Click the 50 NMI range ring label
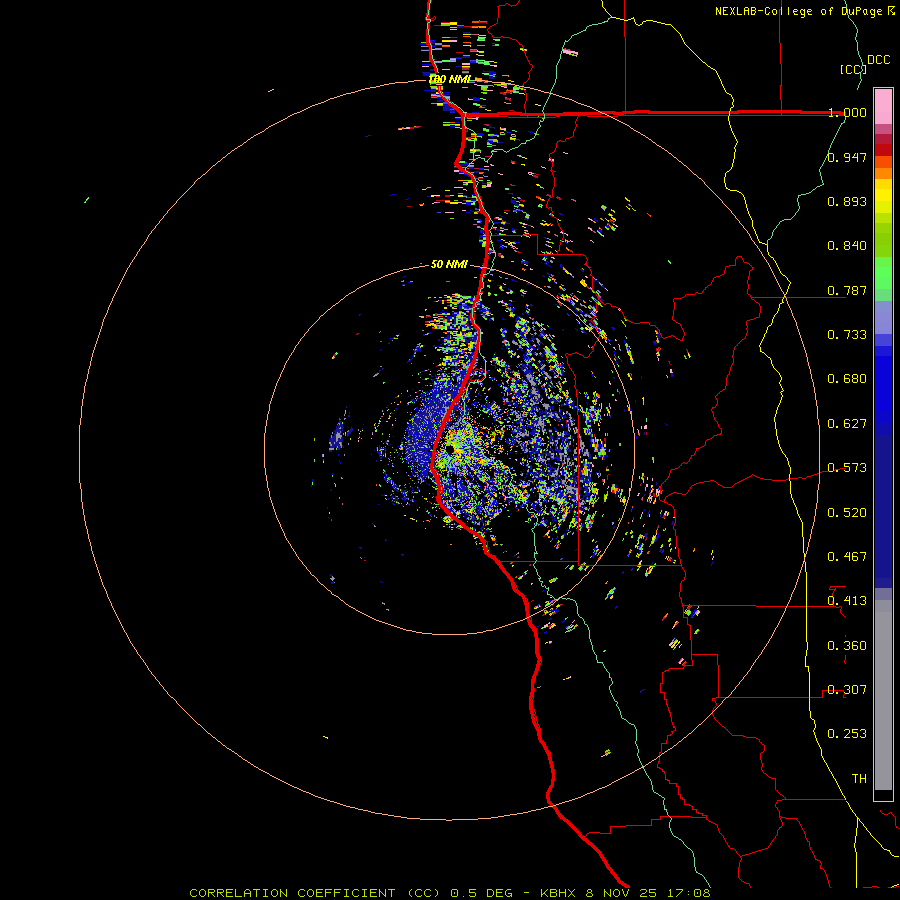The width and height of the screenshot is (900, 900). (449, 264)
